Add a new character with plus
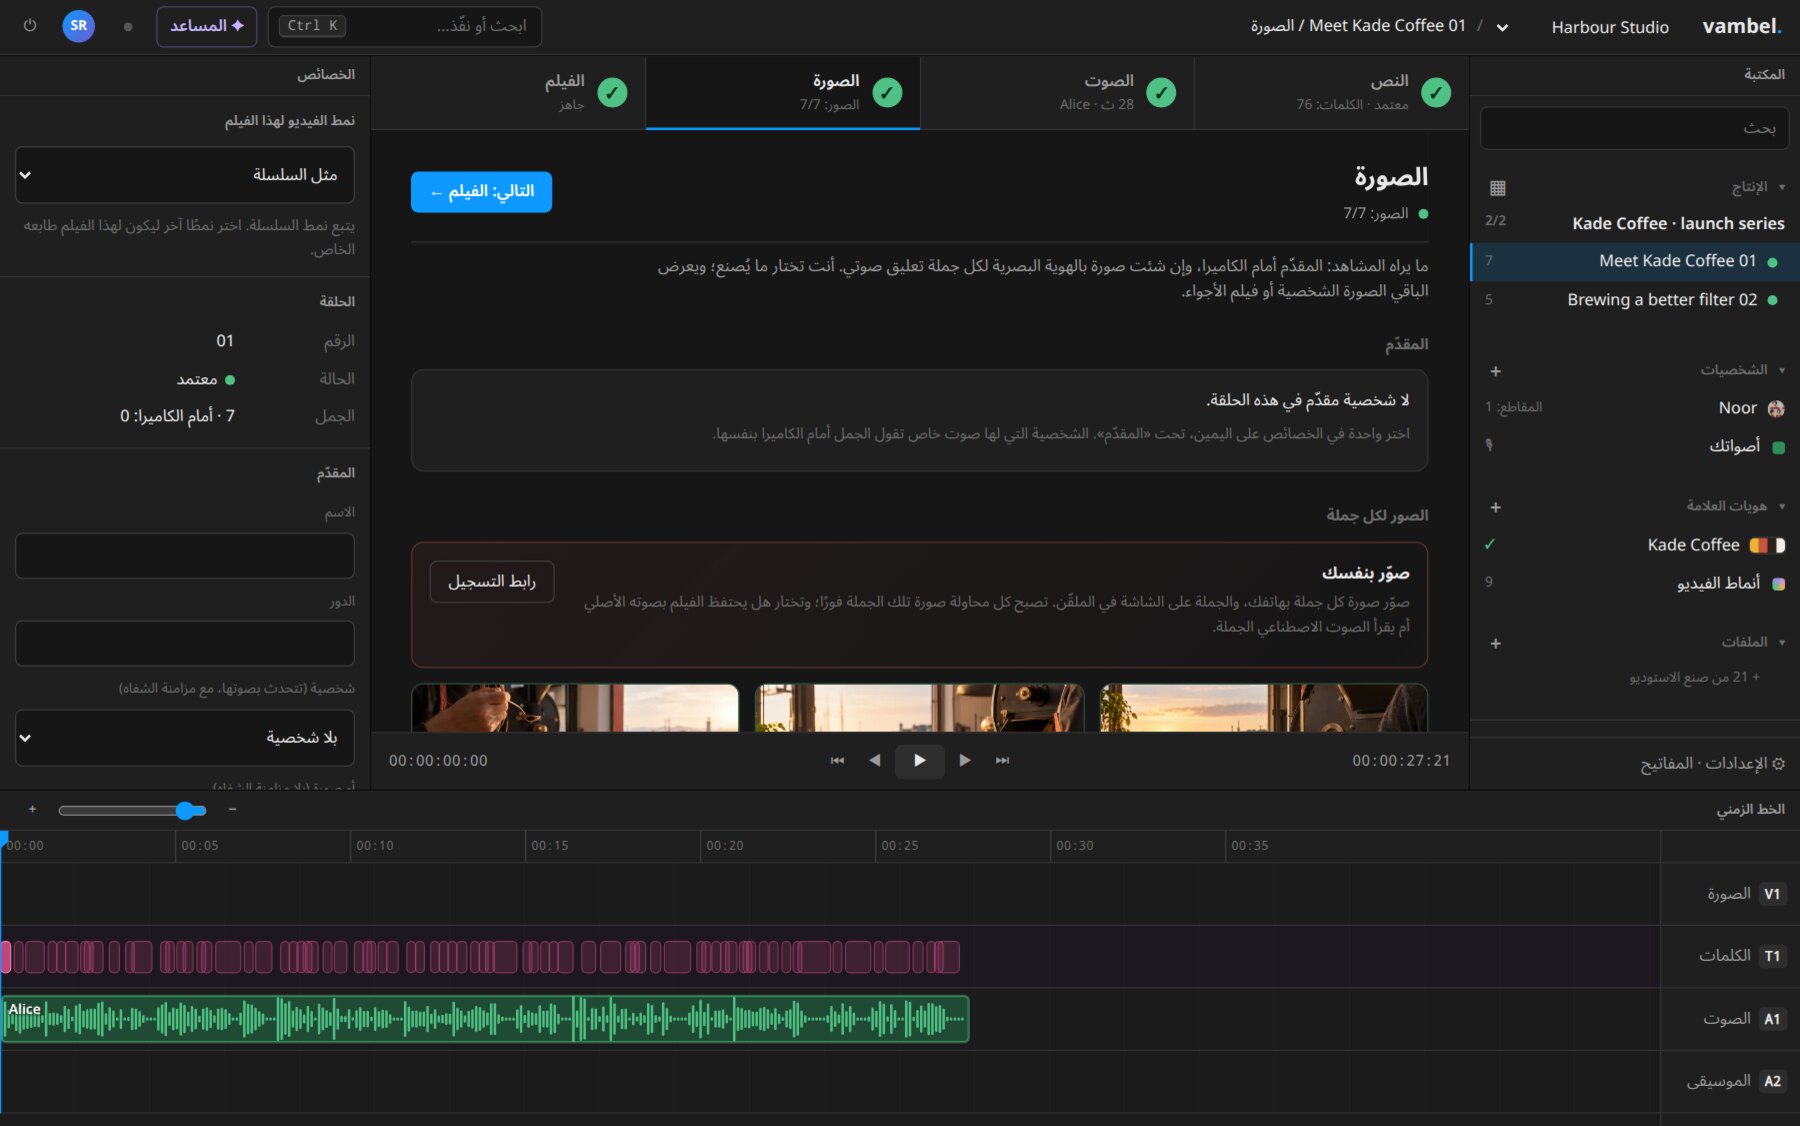The image size is (1800, 1126). (1495, 371)
